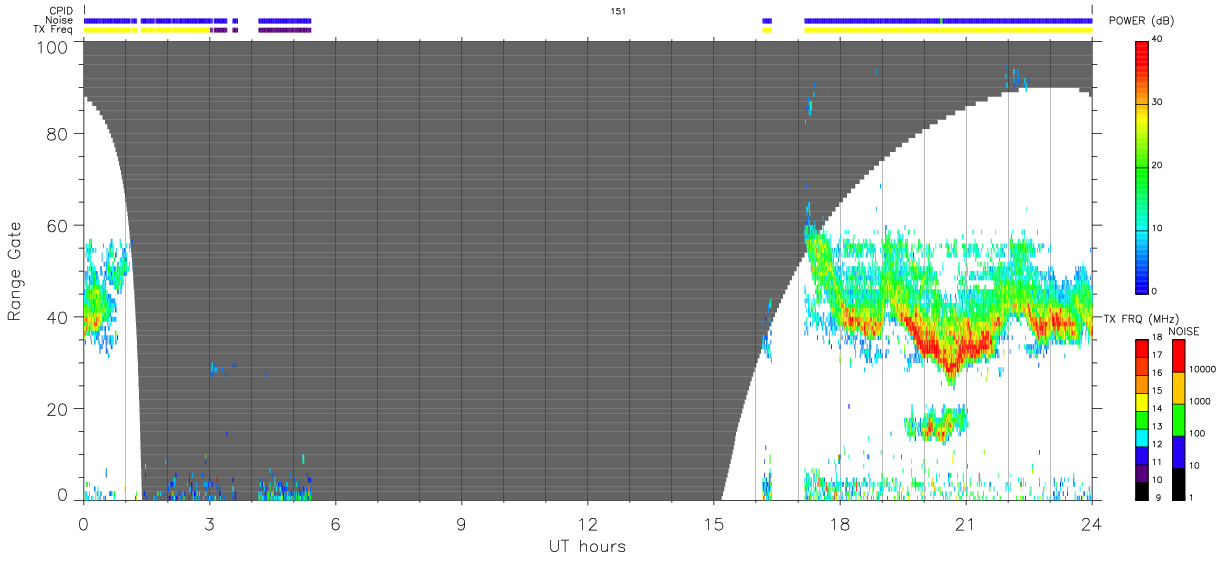The width and height of the screenshot is (1228, 567).
Task: Click the UT hours axis title
Action: coord(587,546)
